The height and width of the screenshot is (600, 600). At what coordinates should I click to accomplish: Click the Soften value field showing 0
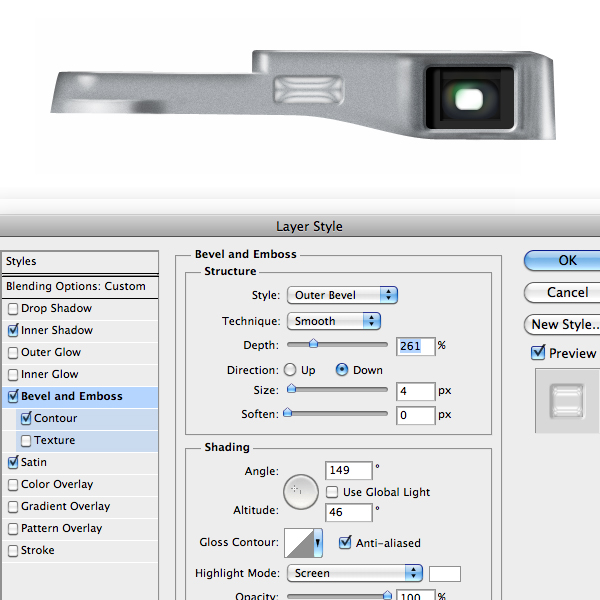pos(416,415)
